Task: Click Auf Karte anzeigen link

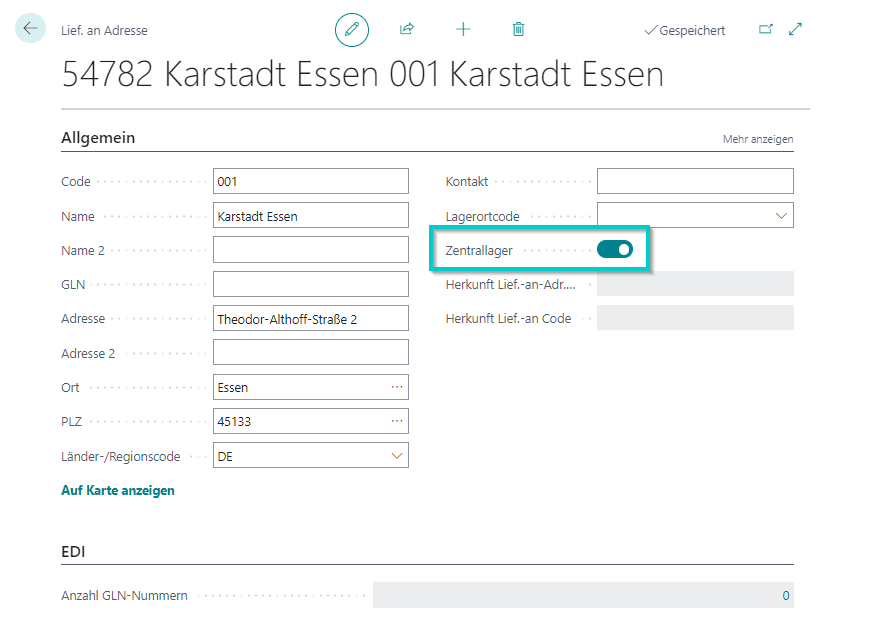Action: 118,490
